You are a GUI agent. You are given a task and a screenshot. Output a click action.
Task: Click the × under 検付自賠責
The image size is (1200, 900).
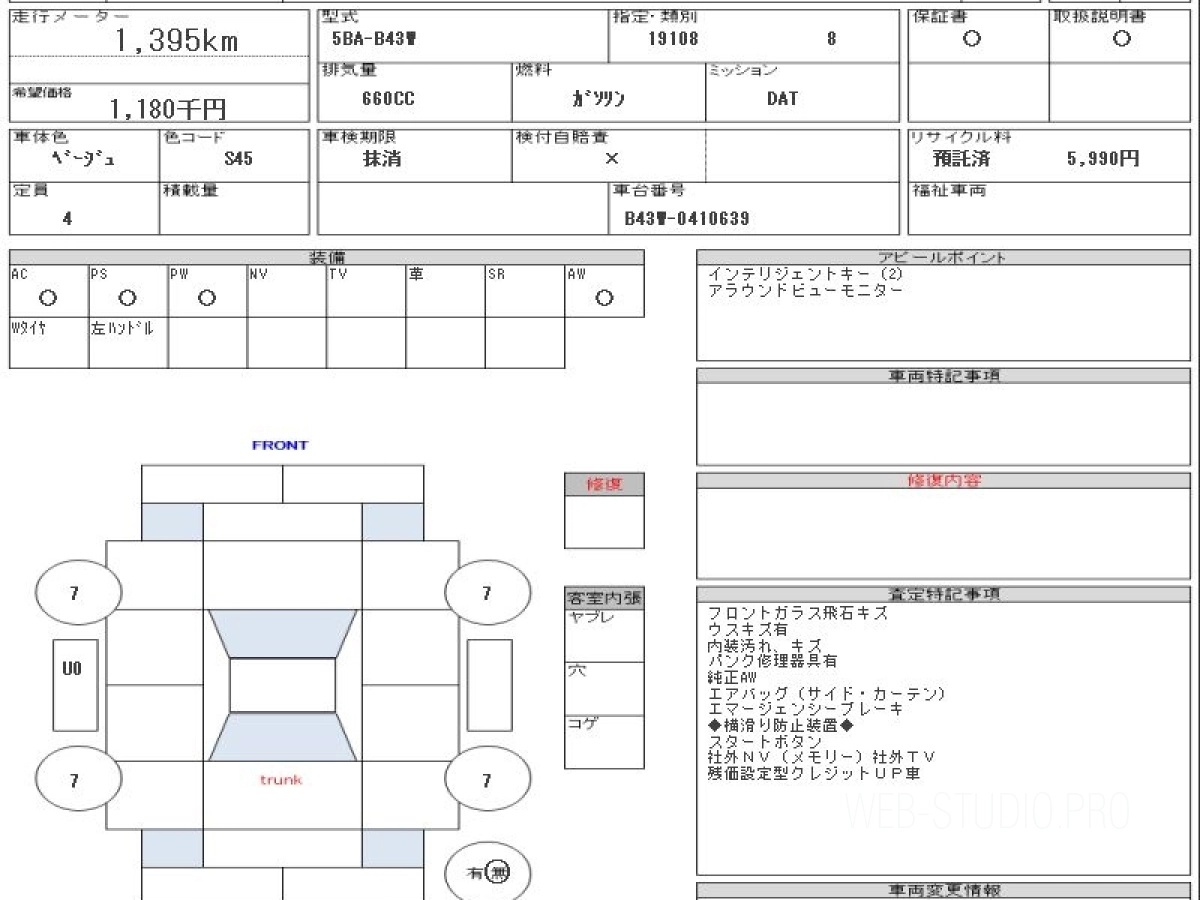(x=611, y=158)
